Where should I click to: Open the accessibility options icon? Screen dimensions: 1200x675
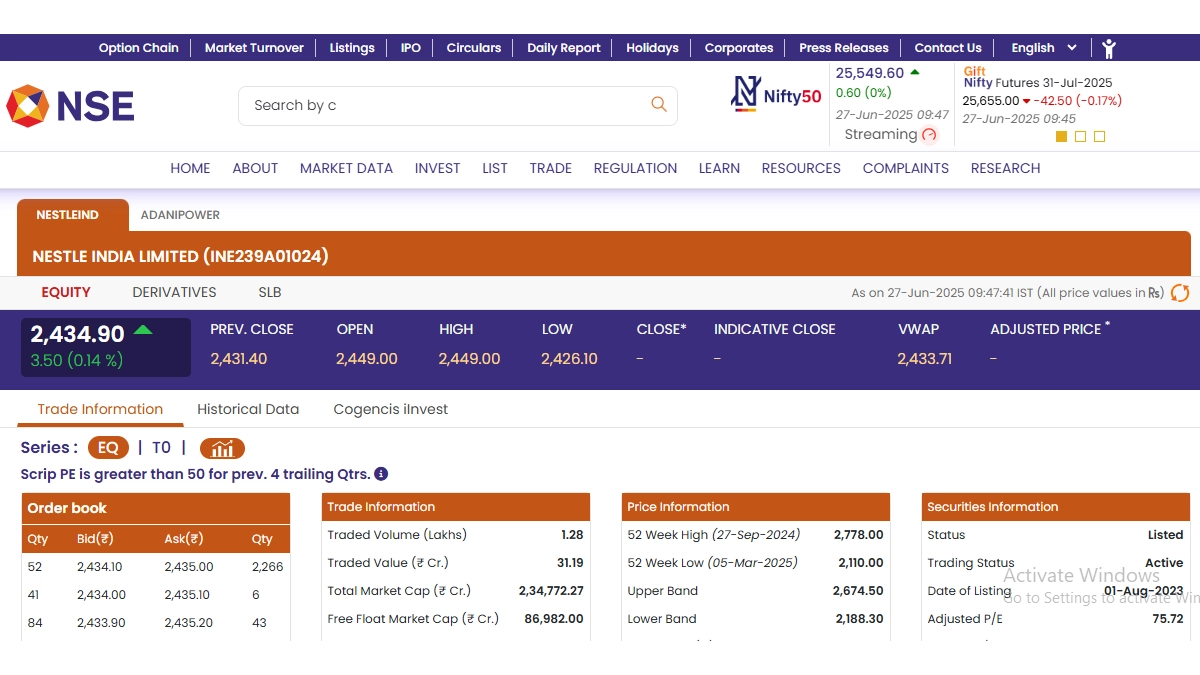point(1108,48)
